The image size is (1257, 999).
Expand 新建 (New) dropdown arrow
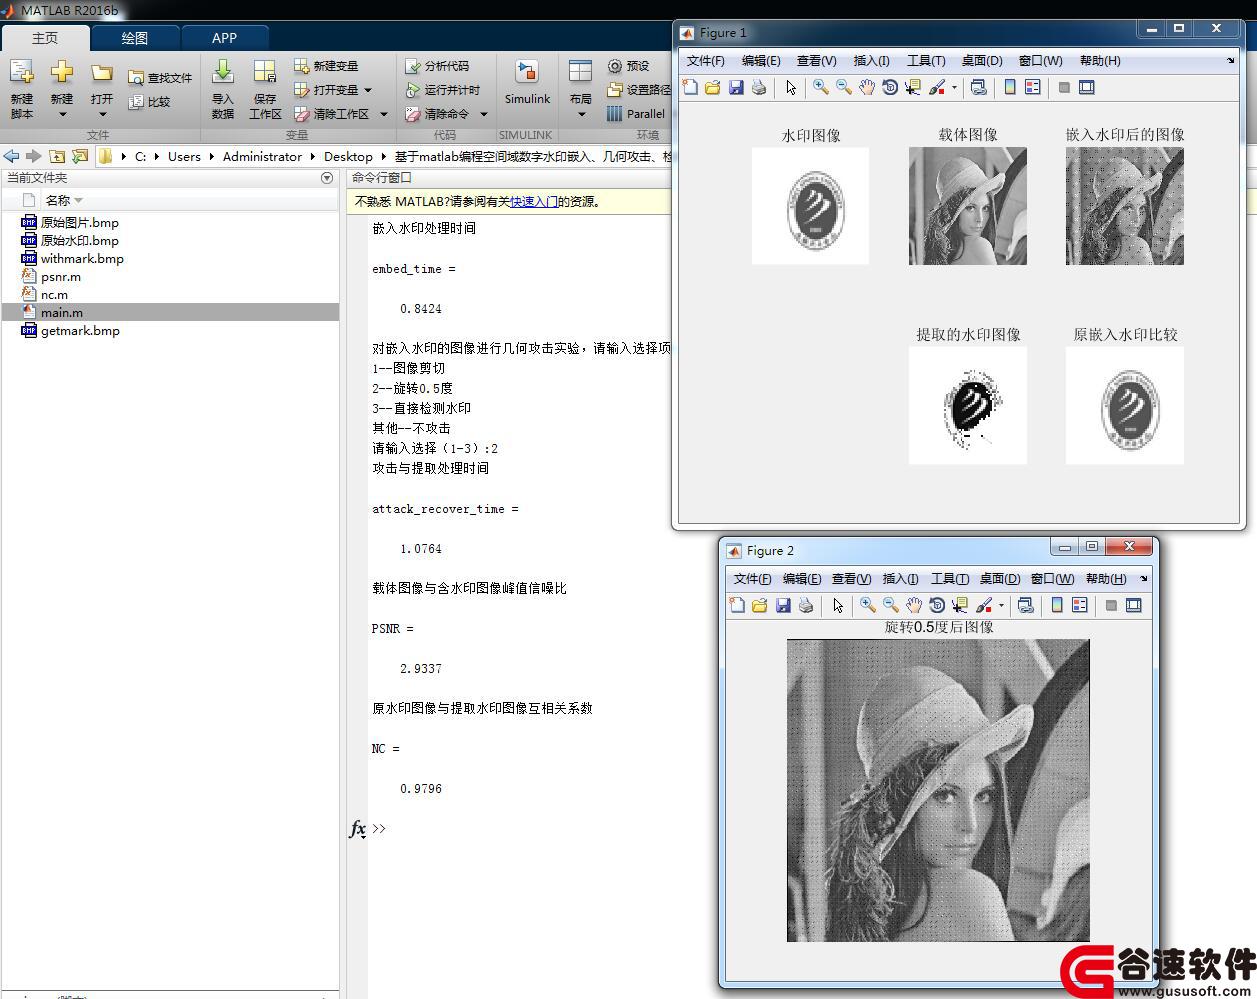point(62,115)
